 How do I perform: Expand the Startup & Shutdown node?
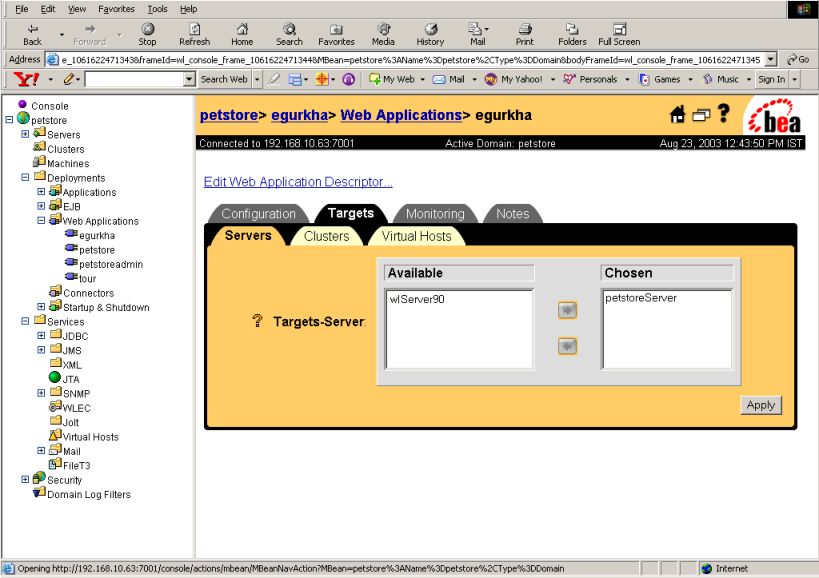(41, 306)
